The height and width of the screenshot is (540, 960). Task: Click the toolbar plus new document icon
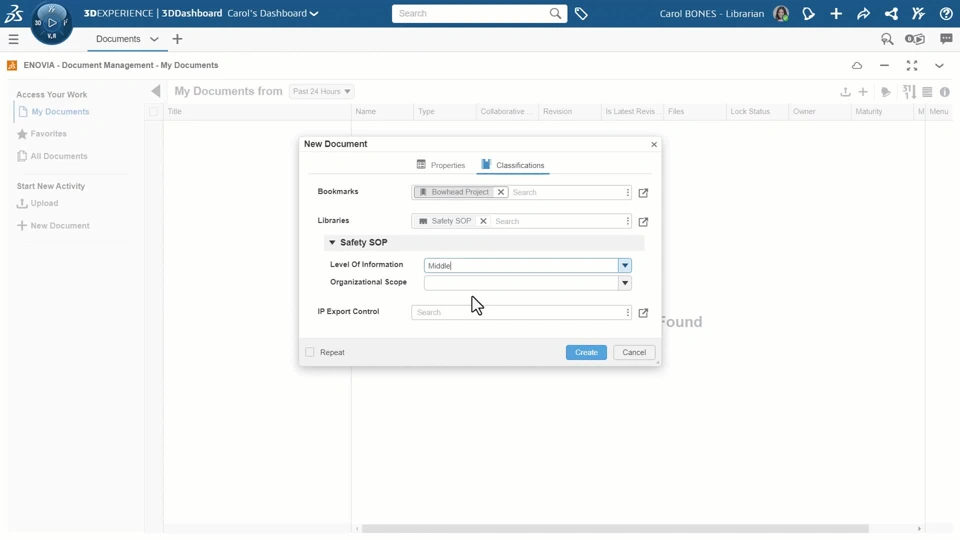click(863, 92)
